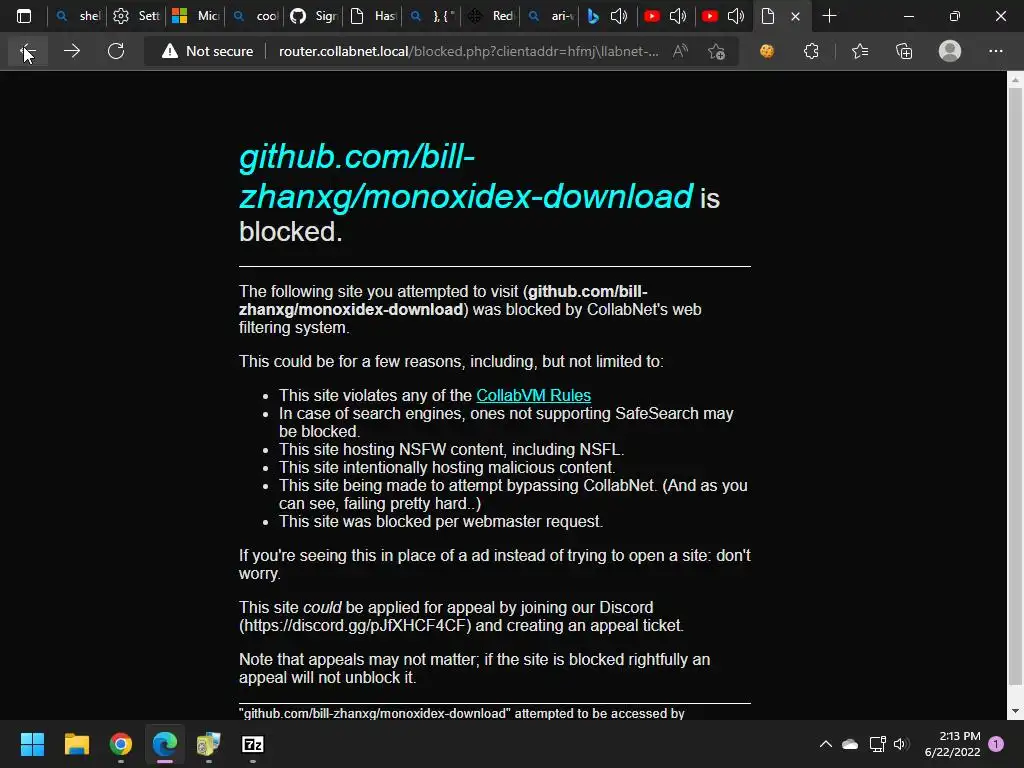
Task: Click the discord.gg/pJfXHCF4CF invite text
Action: 355,625
